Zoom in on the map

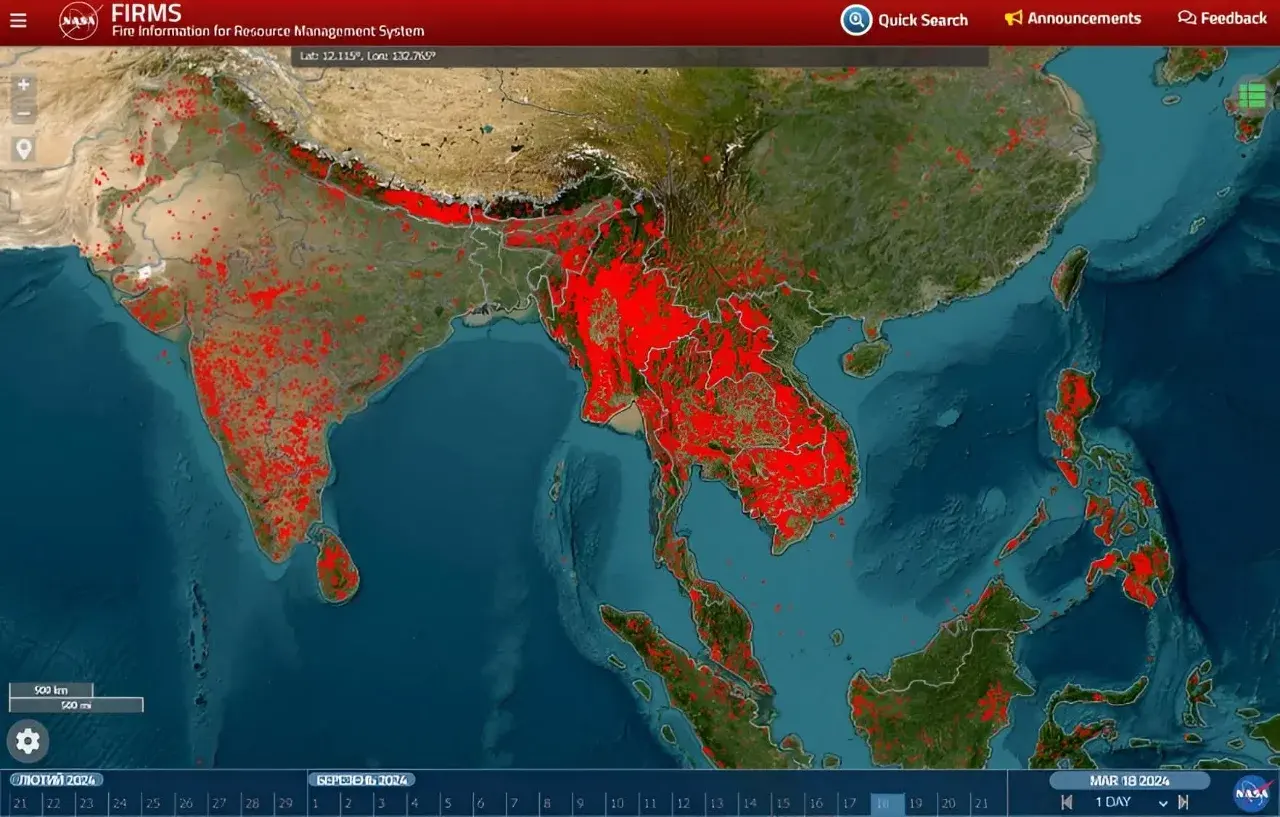click(x=23, y=85)
